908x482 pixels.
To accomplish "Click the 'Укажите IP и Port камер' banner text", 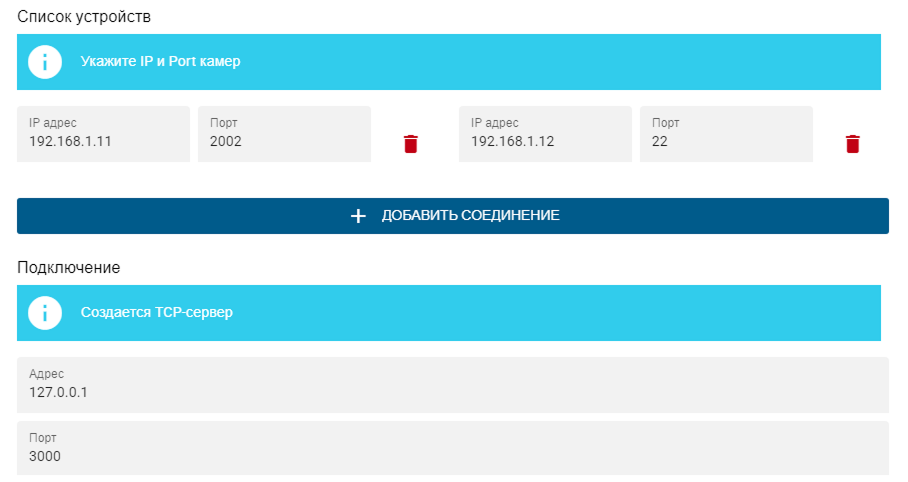I will tap(160, 62).
